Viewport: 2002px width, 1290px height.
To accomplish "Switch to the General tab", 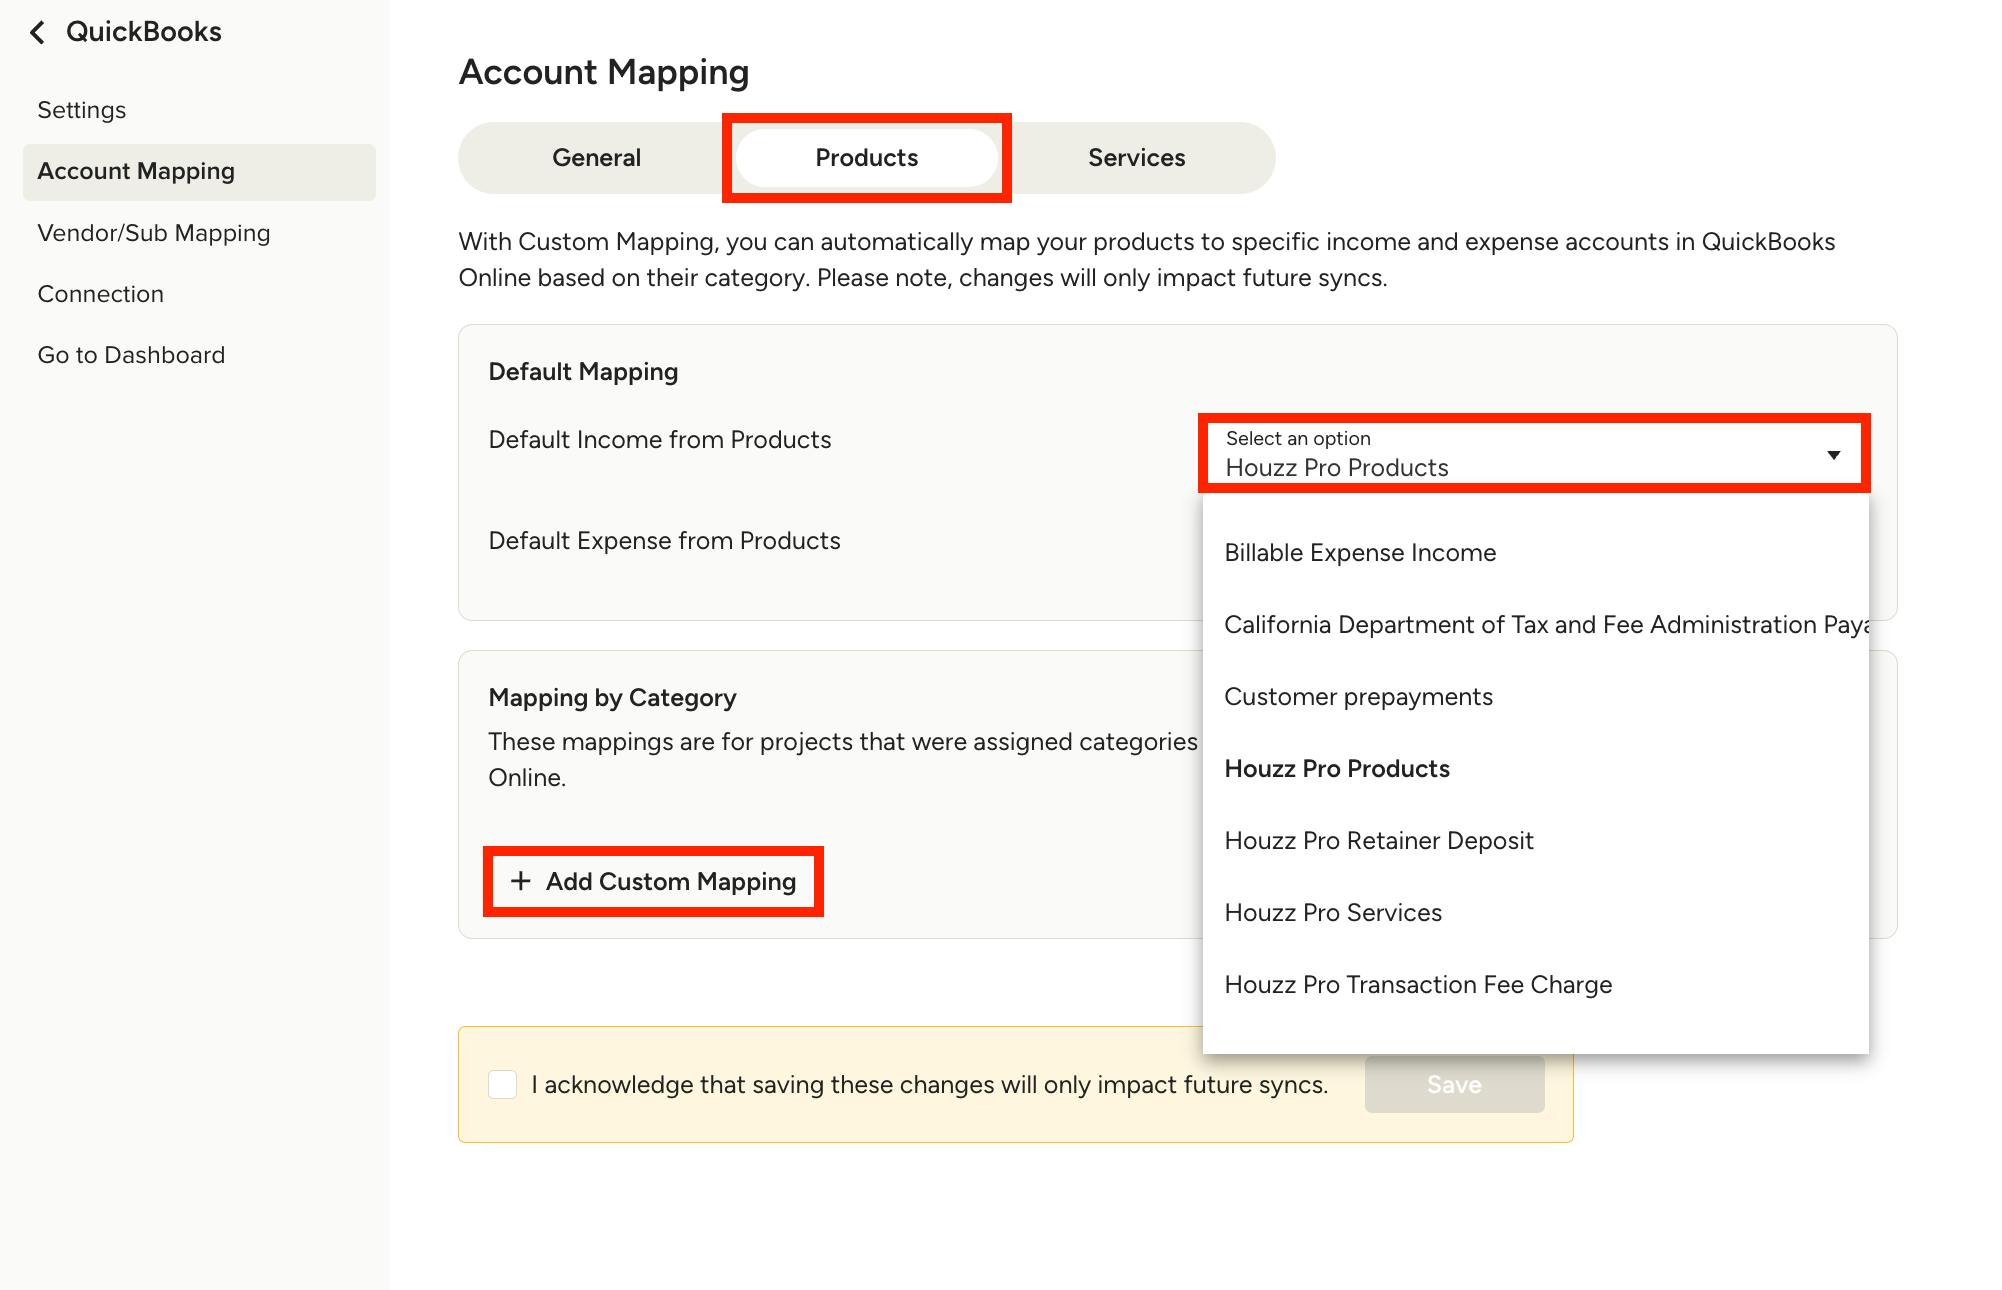I will (596, 158).
